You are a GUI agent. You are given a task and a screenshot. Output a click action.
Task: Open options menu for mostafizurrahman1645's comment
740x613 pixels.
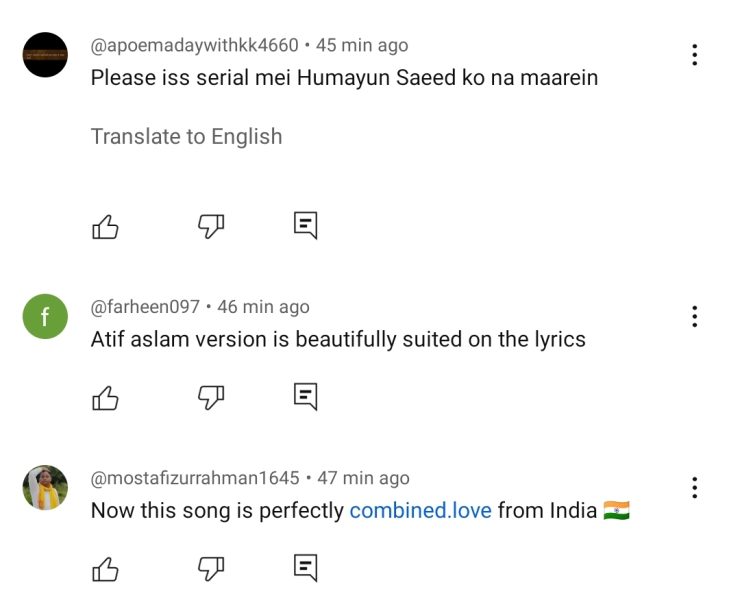[x=694, y=488]
